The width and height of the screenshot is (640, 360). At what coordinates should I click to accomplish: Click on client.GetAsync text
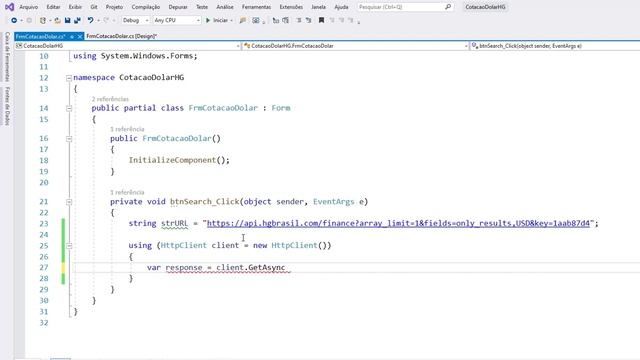[251, 268]
